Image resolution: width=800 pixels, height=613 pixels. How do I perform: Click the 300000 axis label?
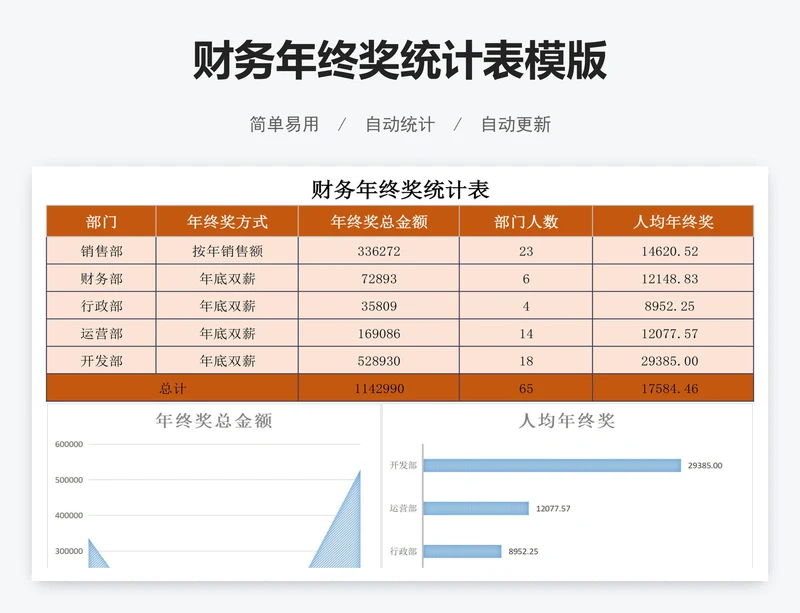pos(69,551)
